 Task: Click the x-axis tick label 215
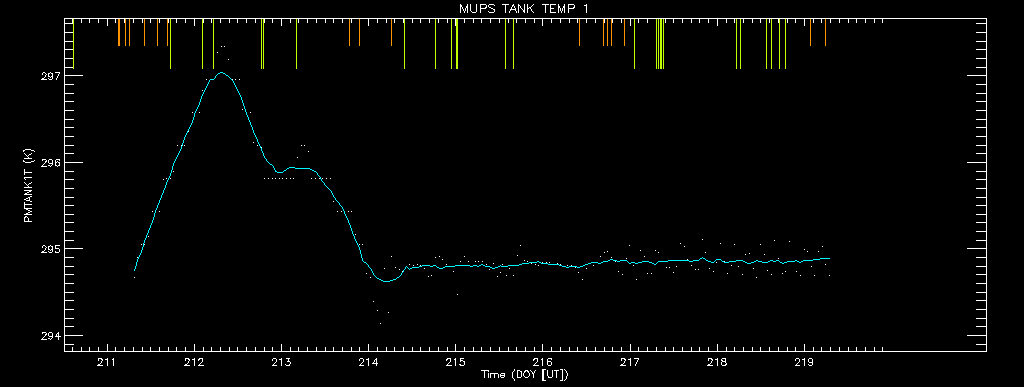click(455, 362)
